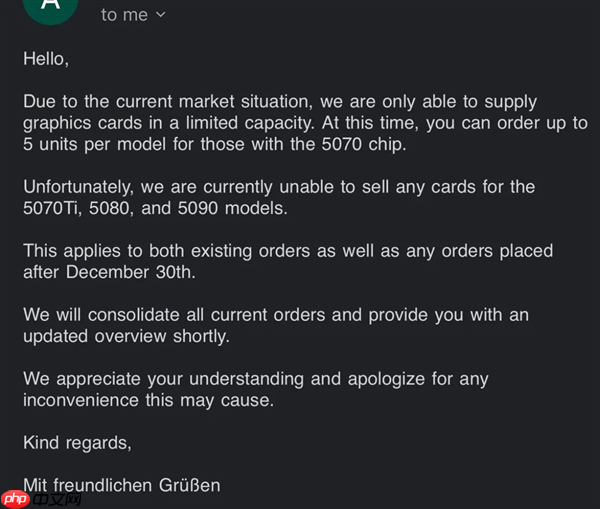Click the "Kind regards," sign-off
Screen dimensions: 600x509
point(77,442)
